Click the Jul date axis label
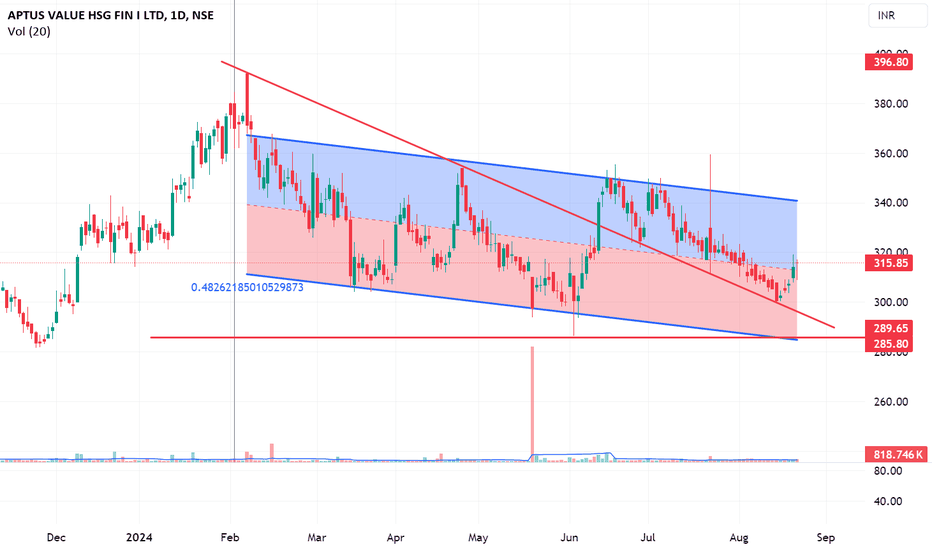Image resolution: width=932 pixels, height=550 pixels. (x=648, y=538)
